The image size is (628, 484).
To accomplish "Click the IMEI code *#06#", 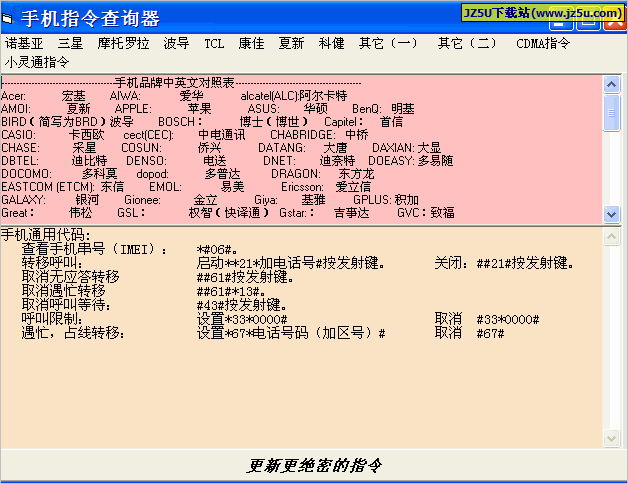I will (217, 250).
